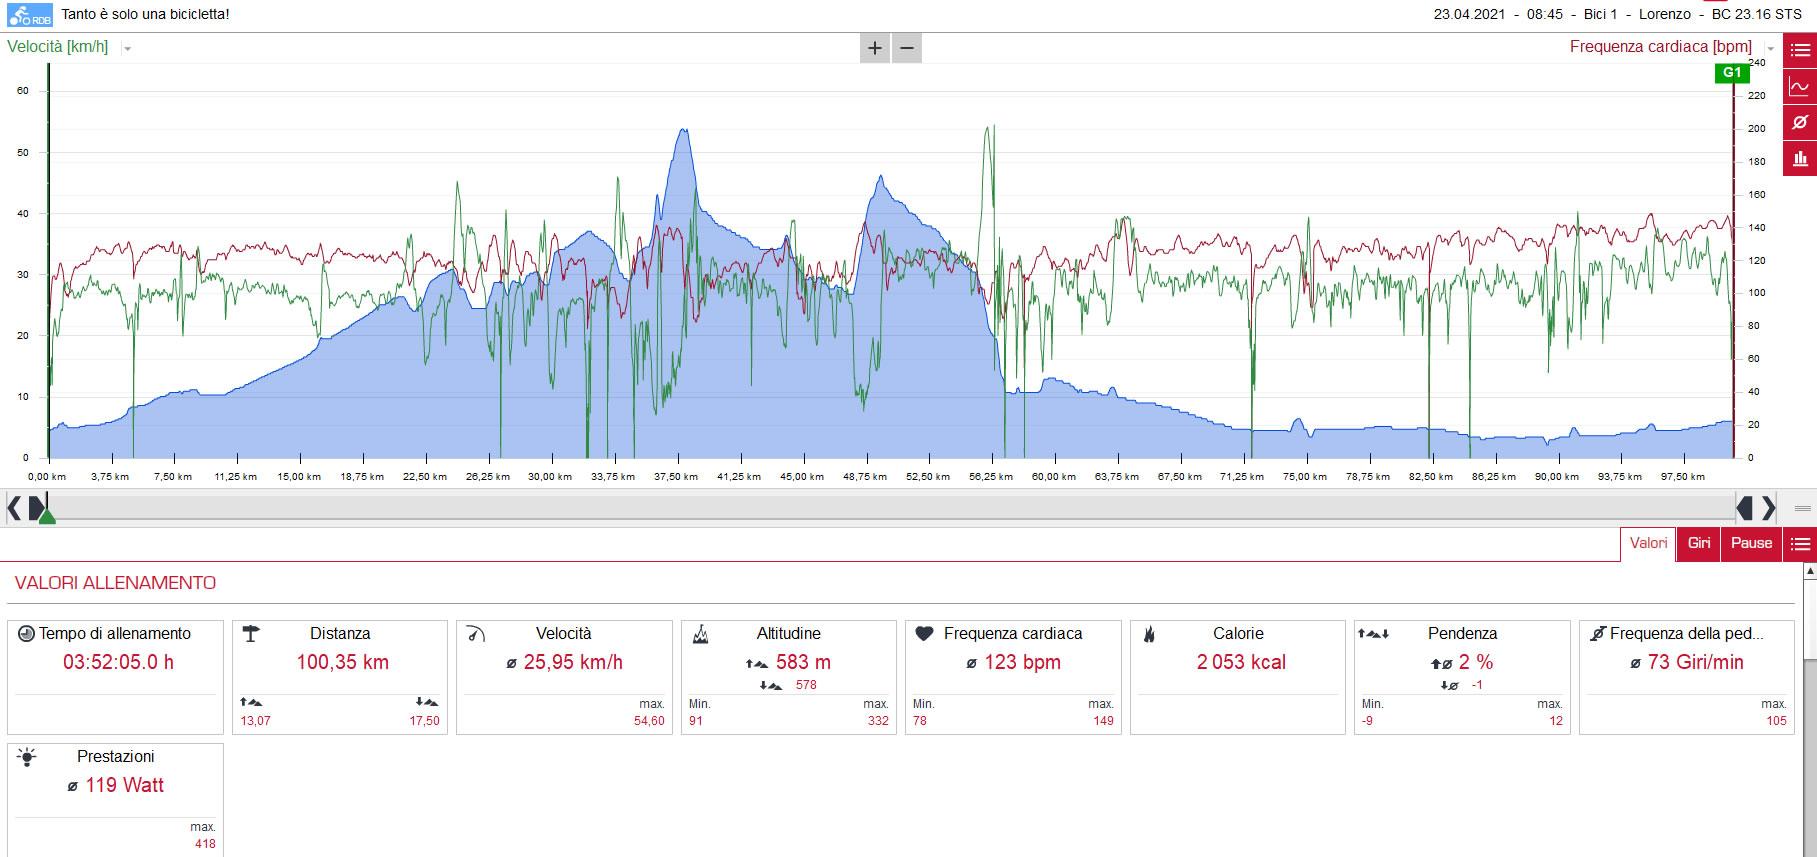This screenshot has height=857, width=1817.
Task: Click the max power value 418
Action: (x=205, y=844)
